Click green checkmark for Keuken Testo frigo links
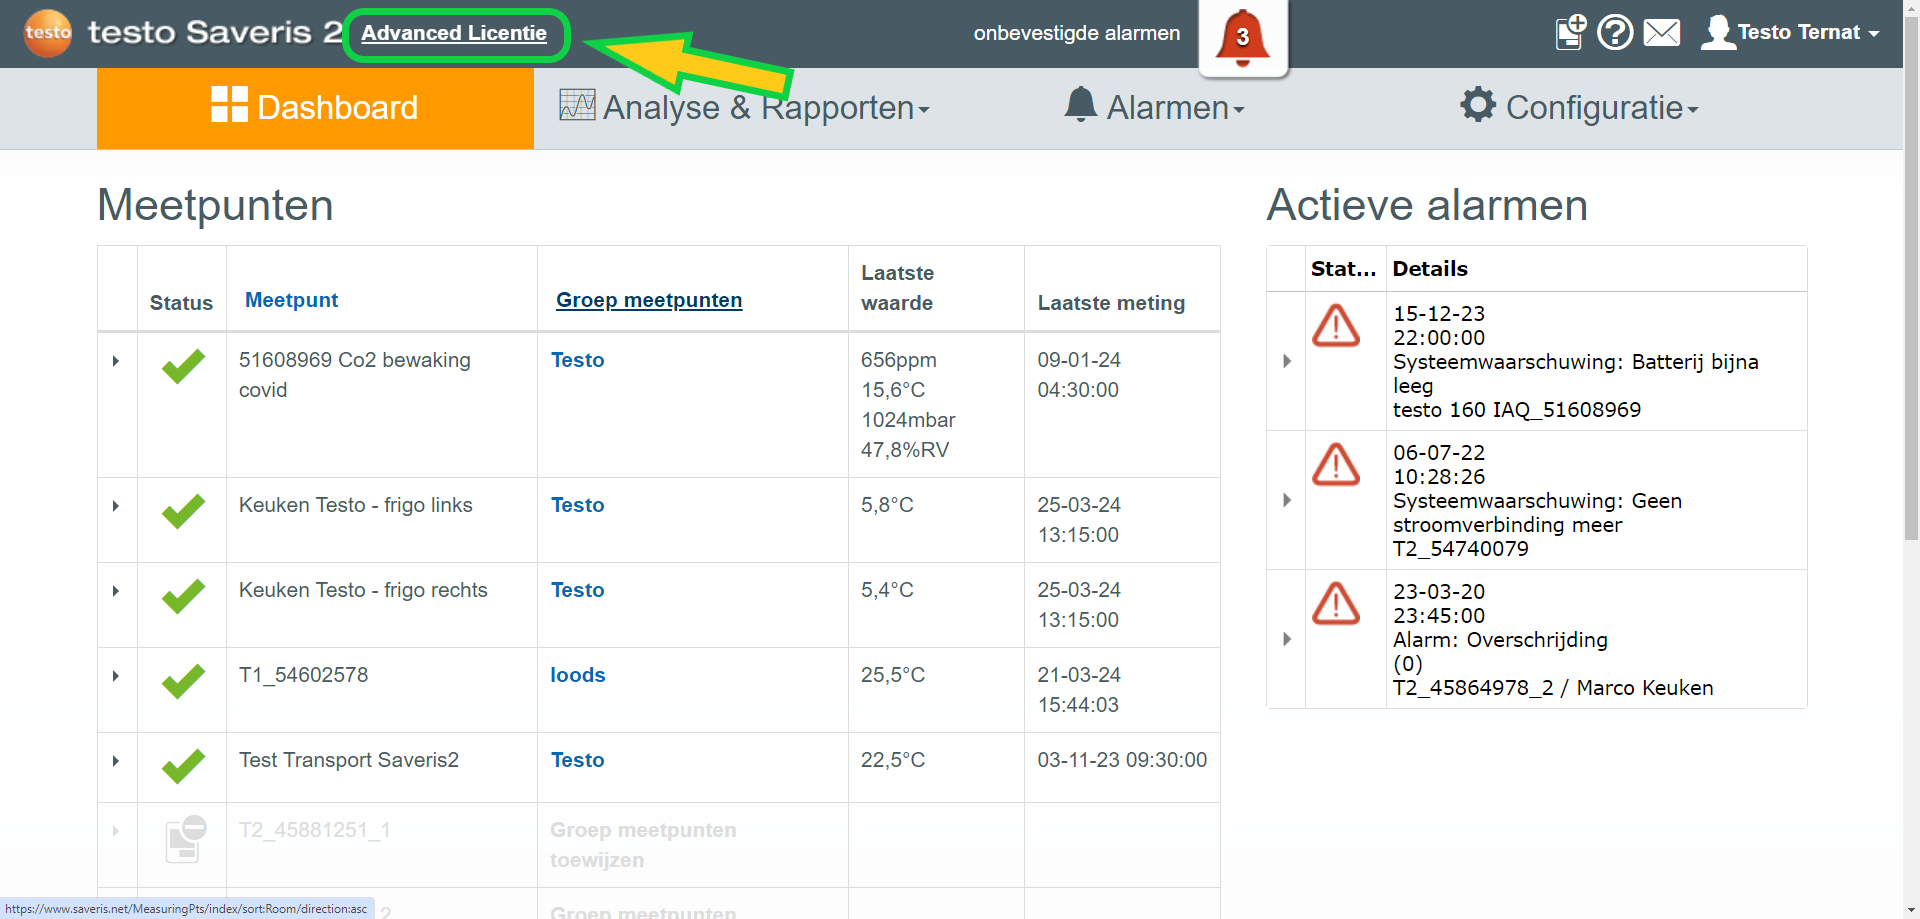1920x919 pixels. pos(183,511)
